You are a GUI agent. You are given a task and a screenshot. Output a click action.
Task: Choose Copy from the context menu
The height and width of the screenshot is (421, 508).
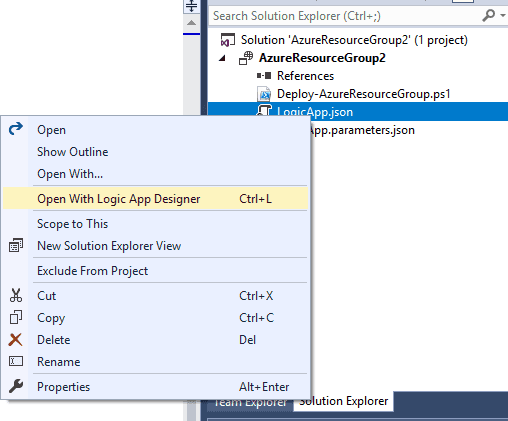155,318
